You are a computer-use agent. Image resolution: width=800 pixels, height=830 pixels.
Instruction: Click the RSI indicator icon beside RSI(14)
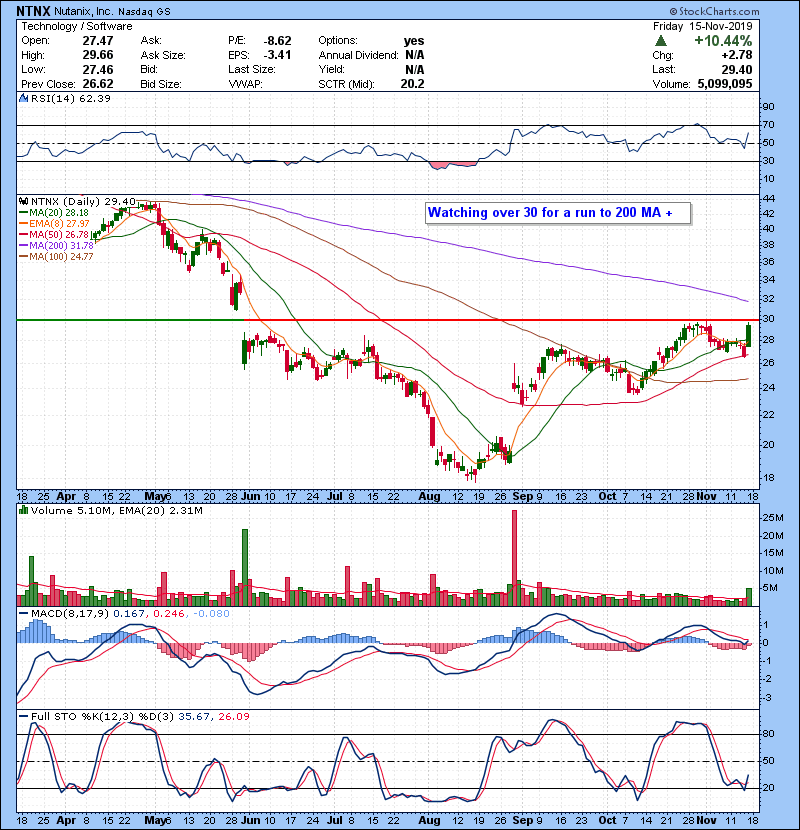(x=23, y=98)
